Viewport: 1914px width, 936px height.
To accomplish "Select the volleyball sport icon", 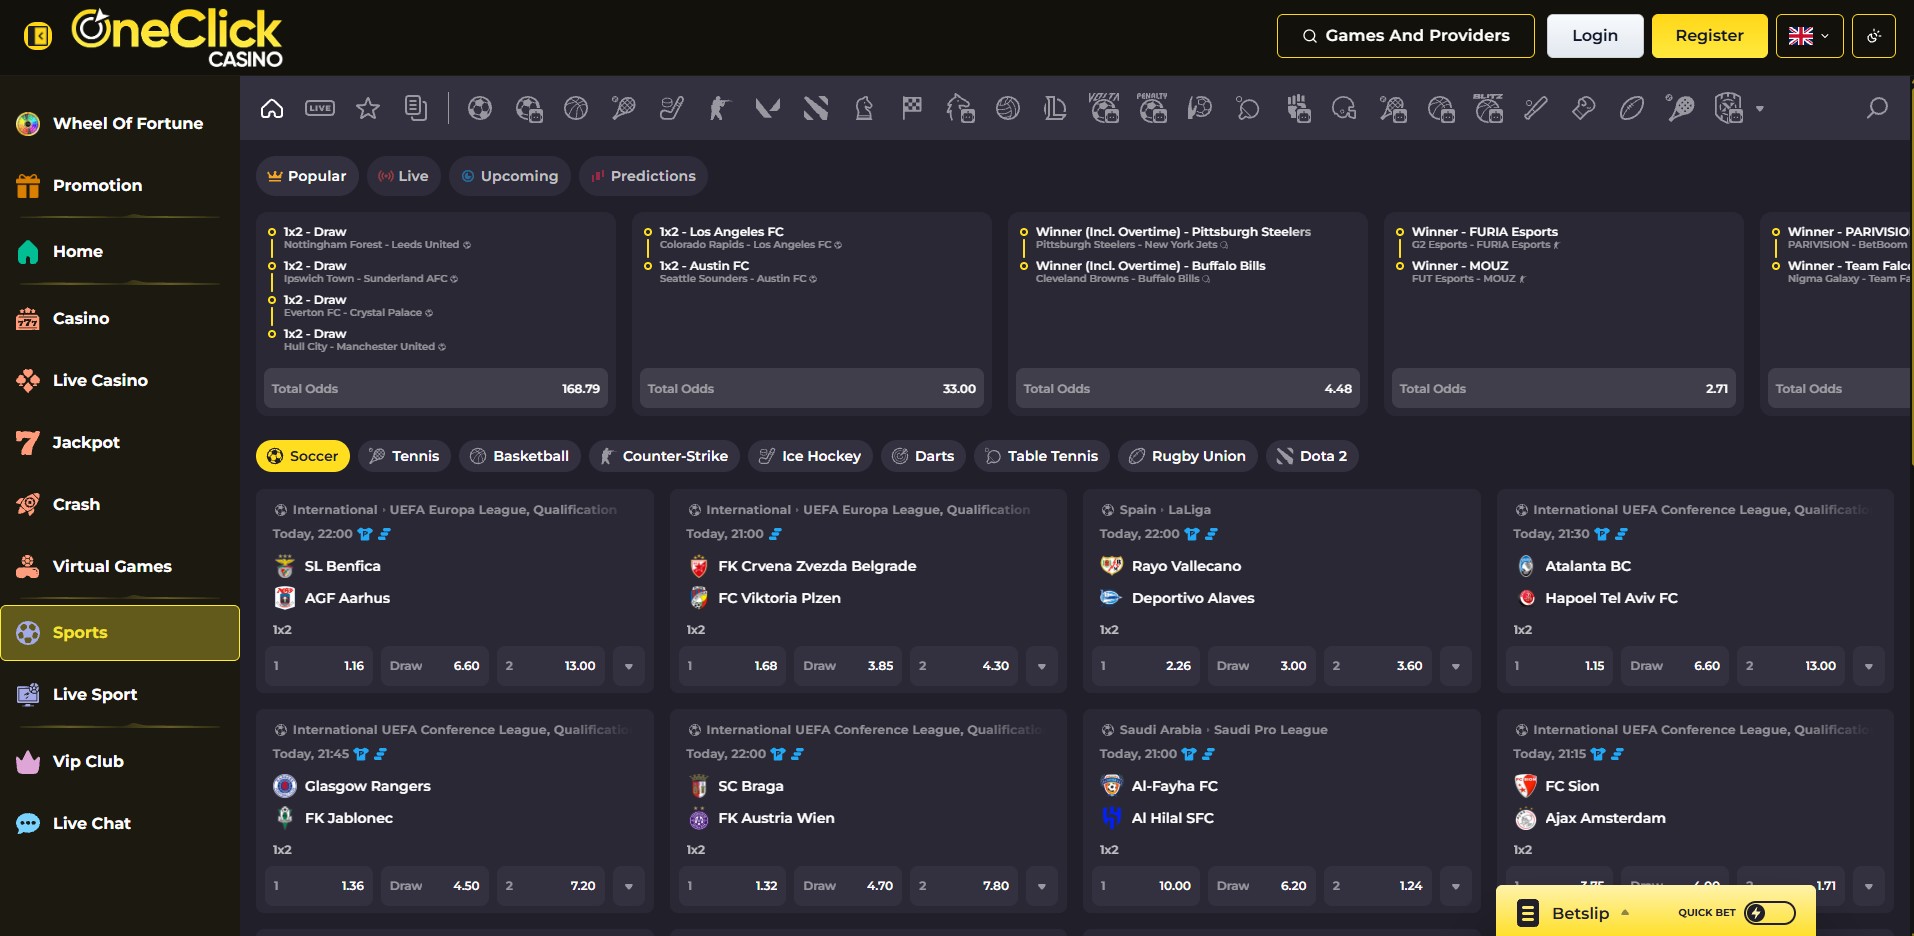I will click(1008, 108).
